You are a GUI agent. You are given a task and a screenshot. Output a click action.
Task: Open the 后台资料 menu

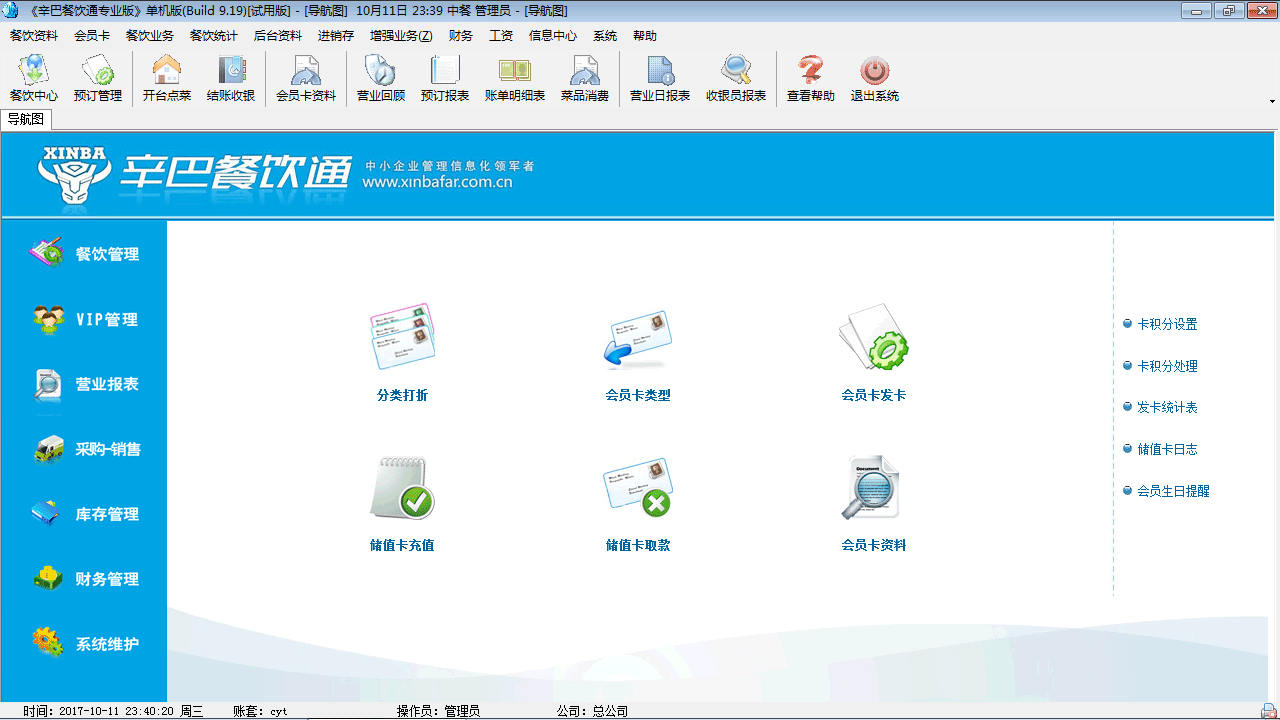point(278,36)
